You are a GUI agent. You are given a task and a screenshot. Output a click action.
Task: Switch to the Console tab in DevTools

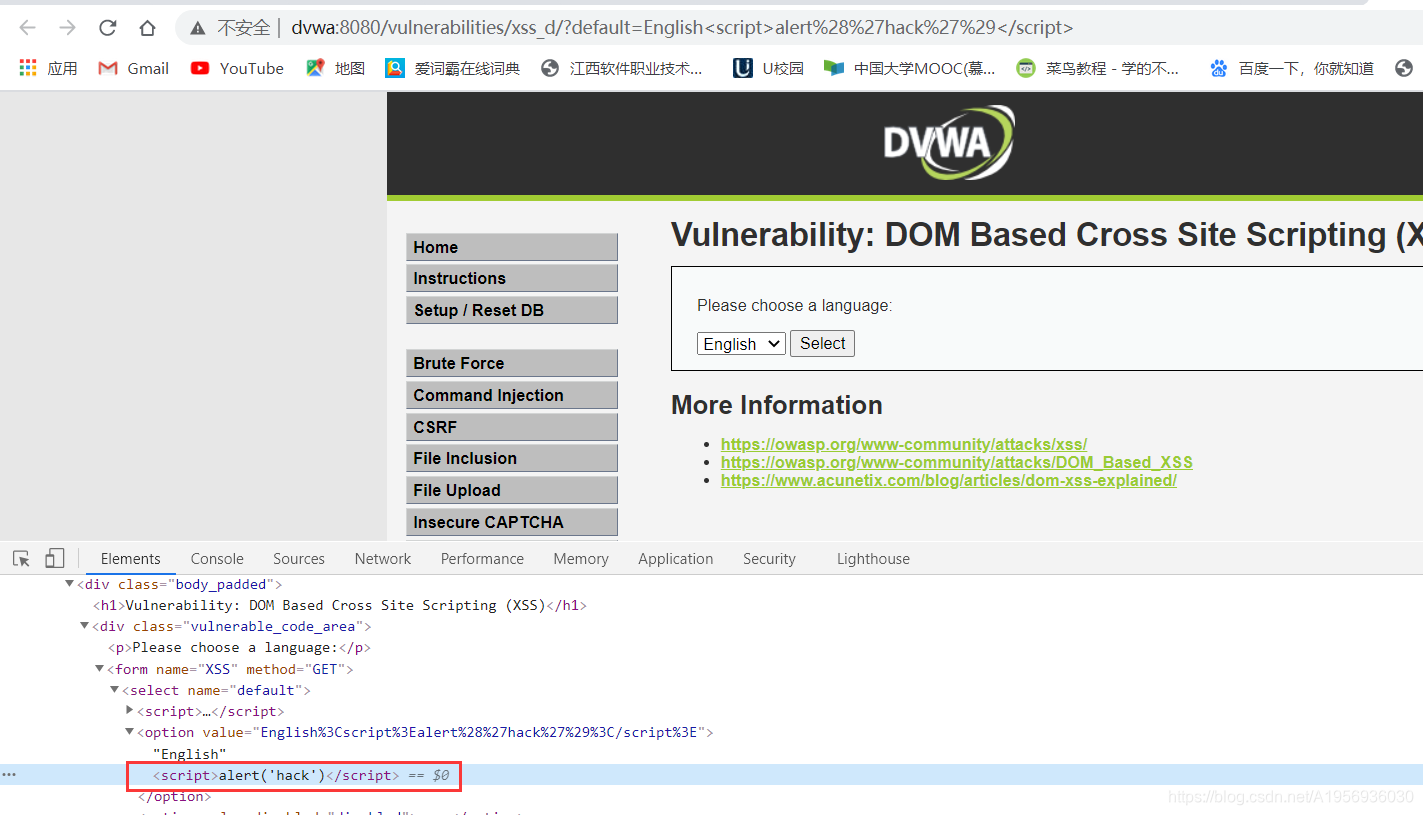(x=217, y=559)
